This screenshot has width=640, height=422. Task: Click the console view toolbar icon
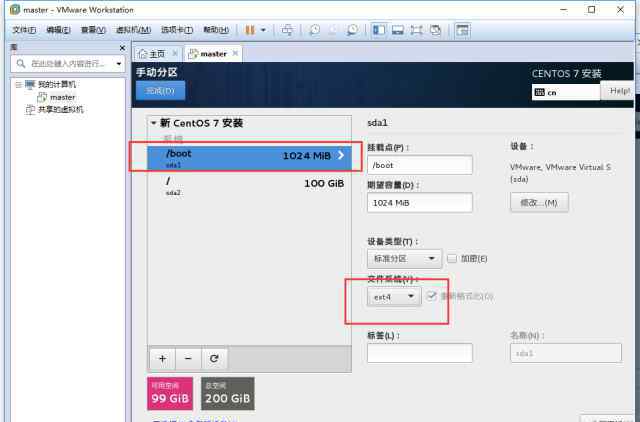click(398, 30)
